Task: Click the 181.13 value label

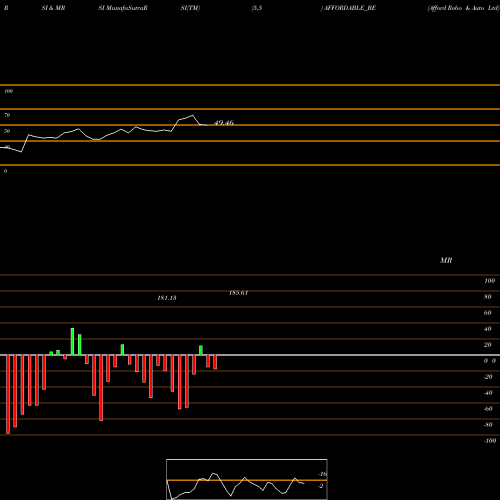Action: [x=167, y=298]
